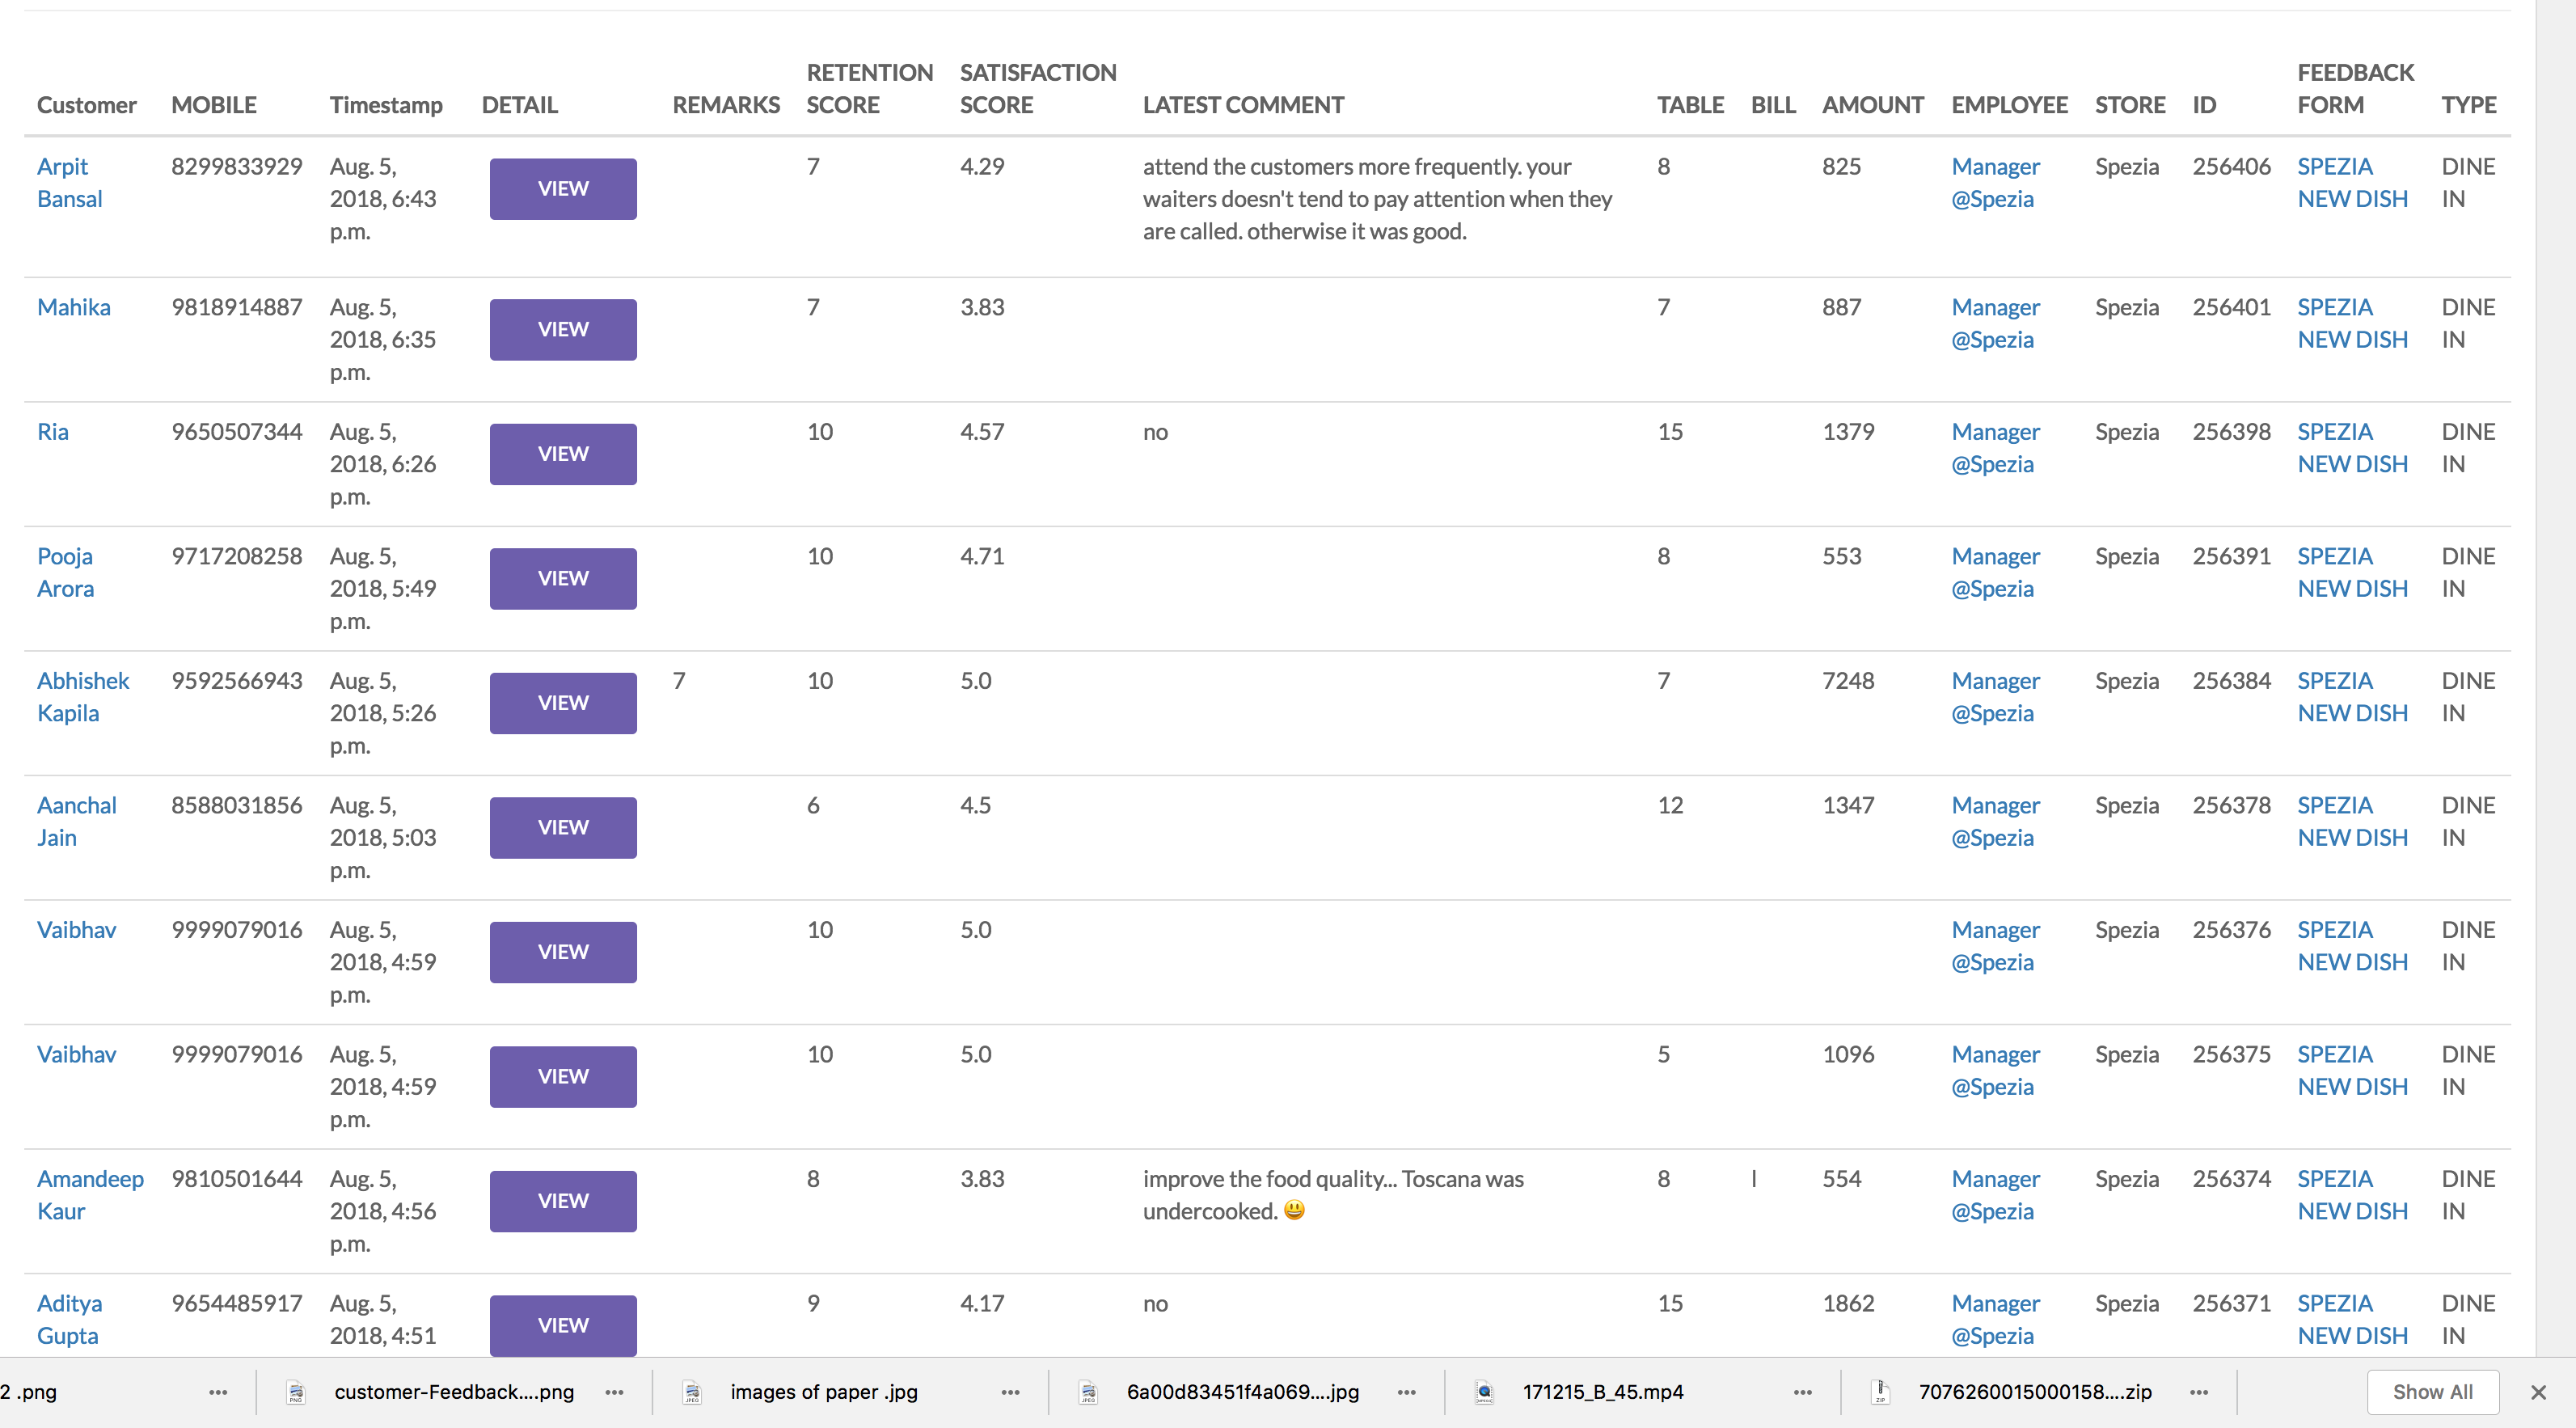
Task: Open options menu for 171215_B_45.mp4 download
Action: click(x=1802, y=1392)
